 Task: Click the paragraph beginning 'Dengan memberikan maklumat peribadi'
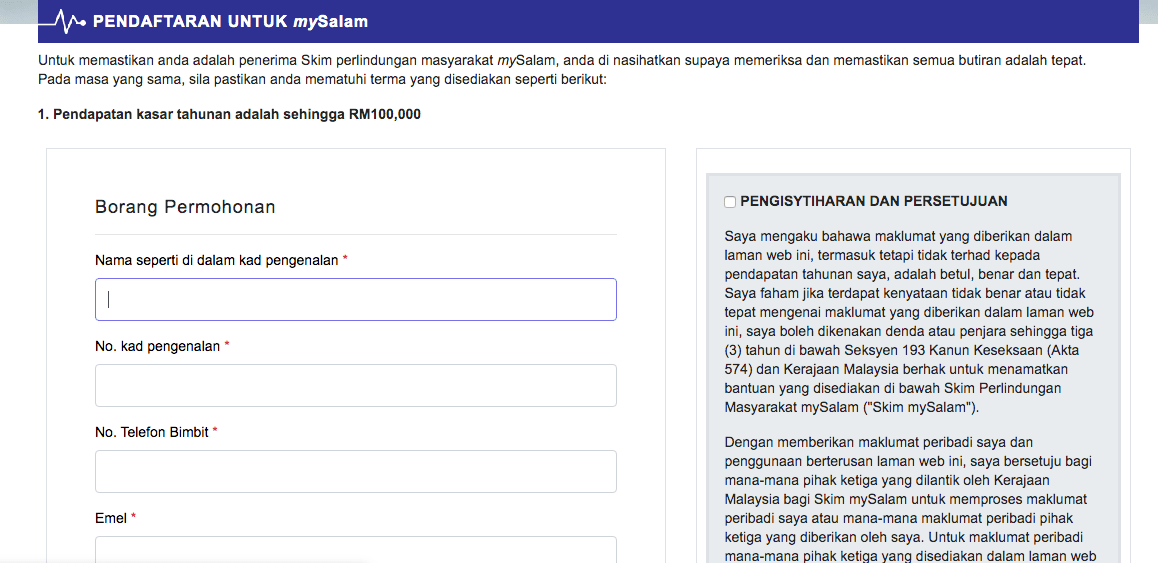pos(911,499)
